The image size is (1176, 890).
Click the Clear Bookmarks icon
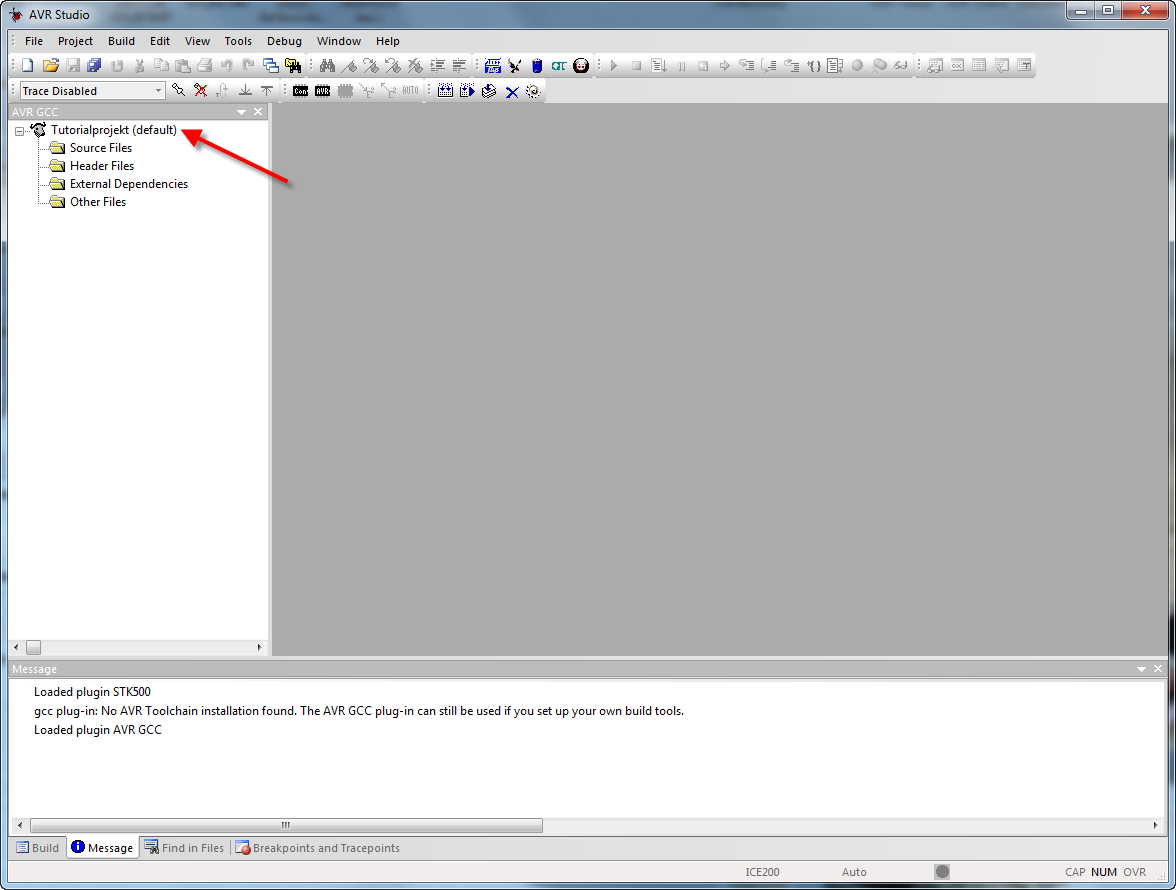coord(415,66)
